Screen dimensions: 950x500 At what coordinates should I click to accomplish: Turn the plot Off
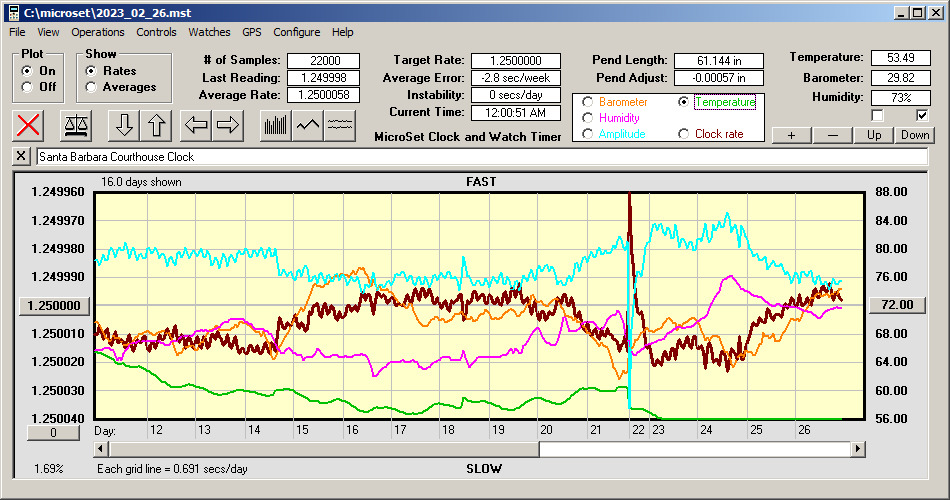(28, 87)
